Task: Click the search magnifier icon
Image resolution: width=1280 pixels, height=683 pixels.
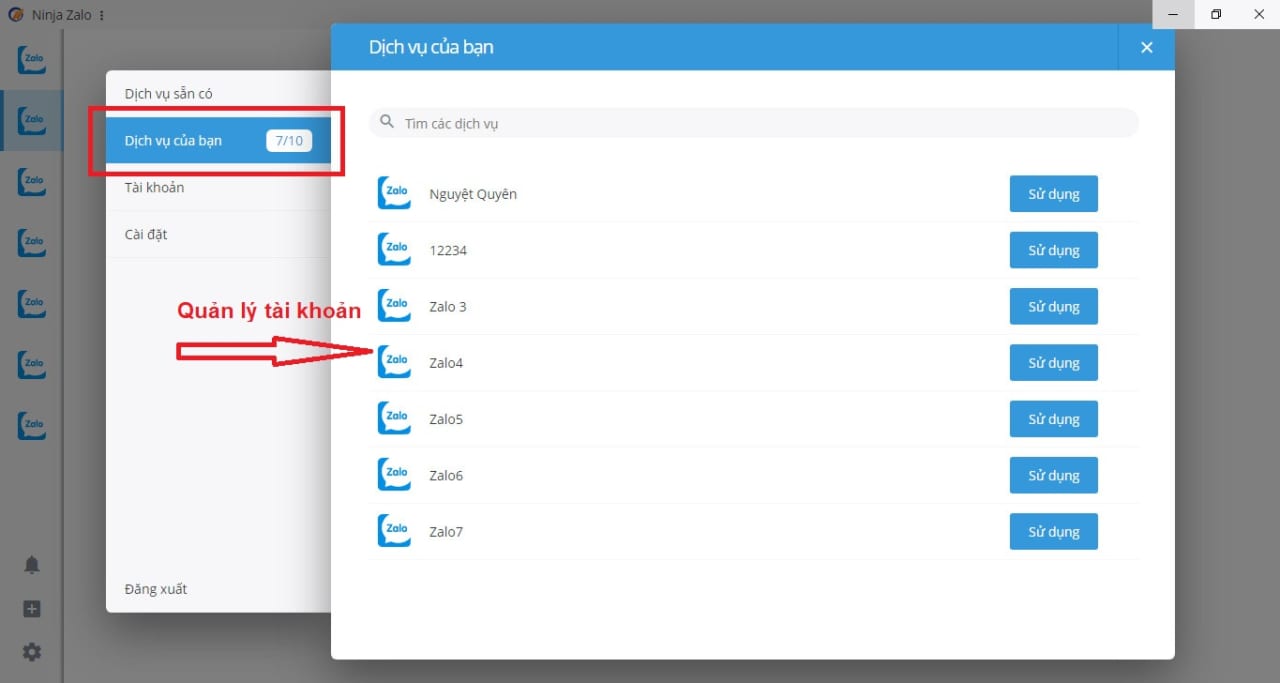Action: [387, 122]
